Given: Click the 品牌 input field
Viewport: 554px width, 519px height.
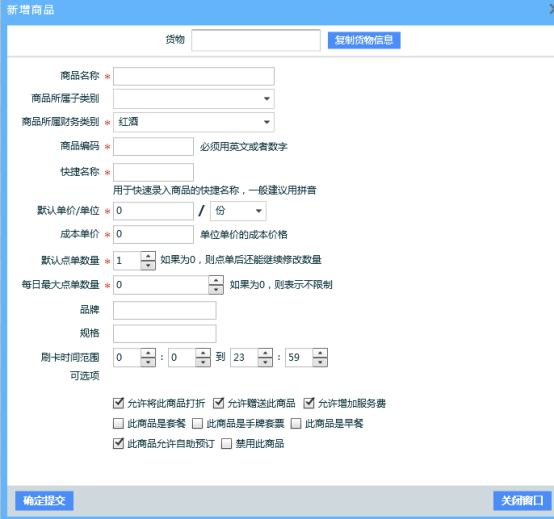Looking at the screenshot, I should pyautogui.click(x=165, y=310).
